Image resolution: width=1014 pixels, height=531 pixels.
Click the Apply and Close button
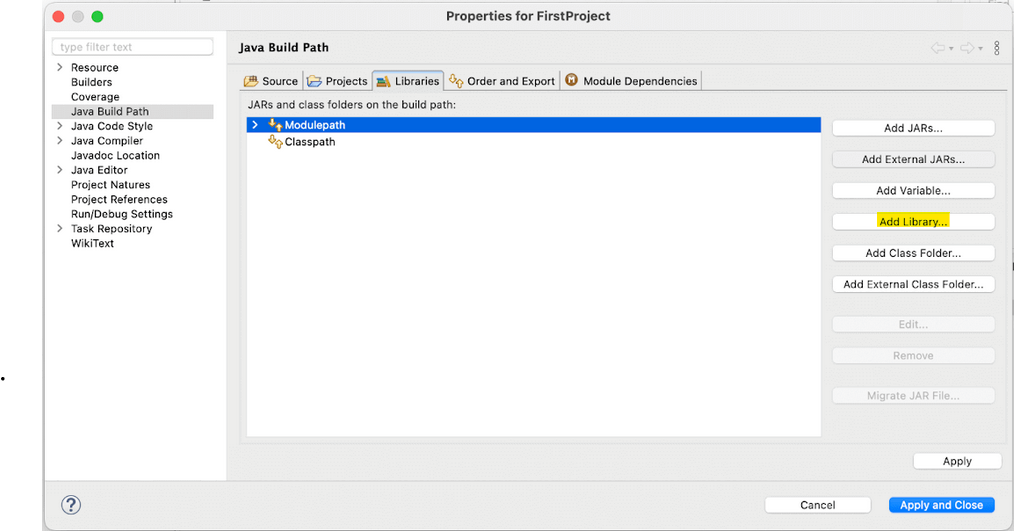tap(942, 505)
